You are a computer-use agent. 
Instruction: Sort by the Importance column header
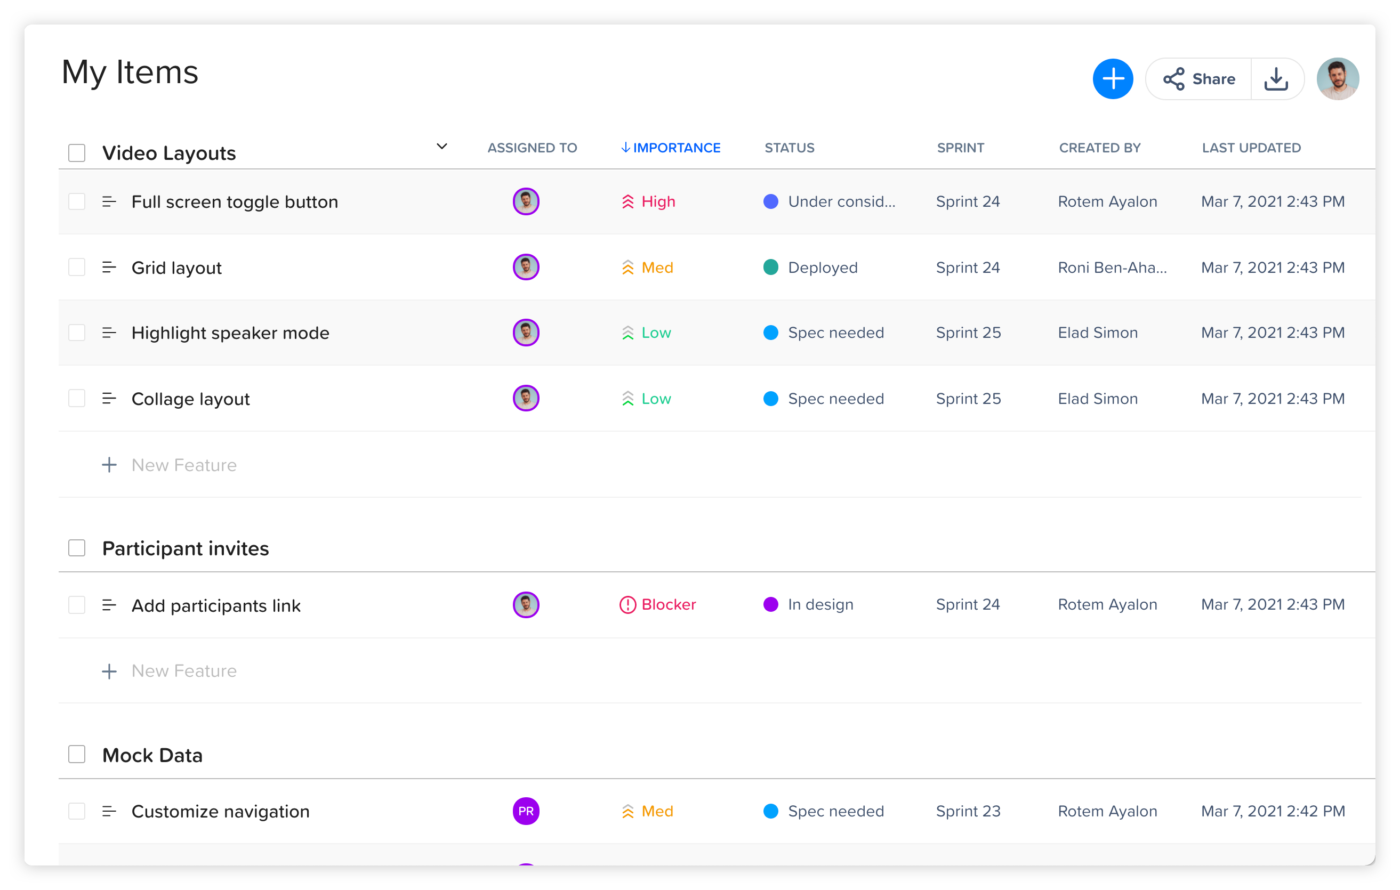[x=670, y=148]
